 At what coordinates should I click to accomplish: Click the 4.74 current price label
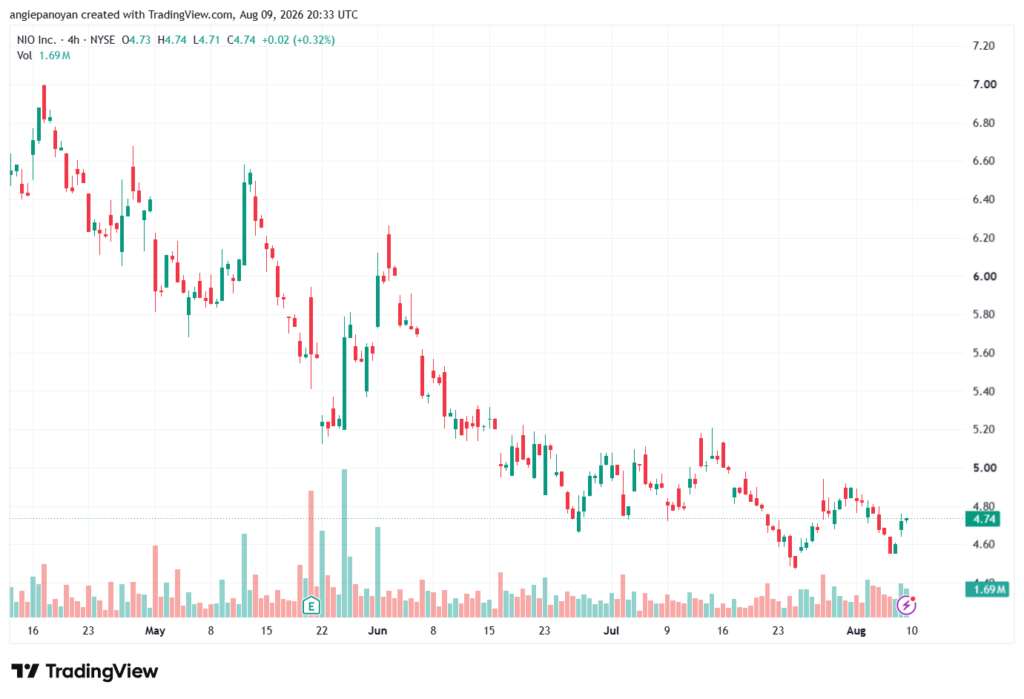(x=984, y=519)
